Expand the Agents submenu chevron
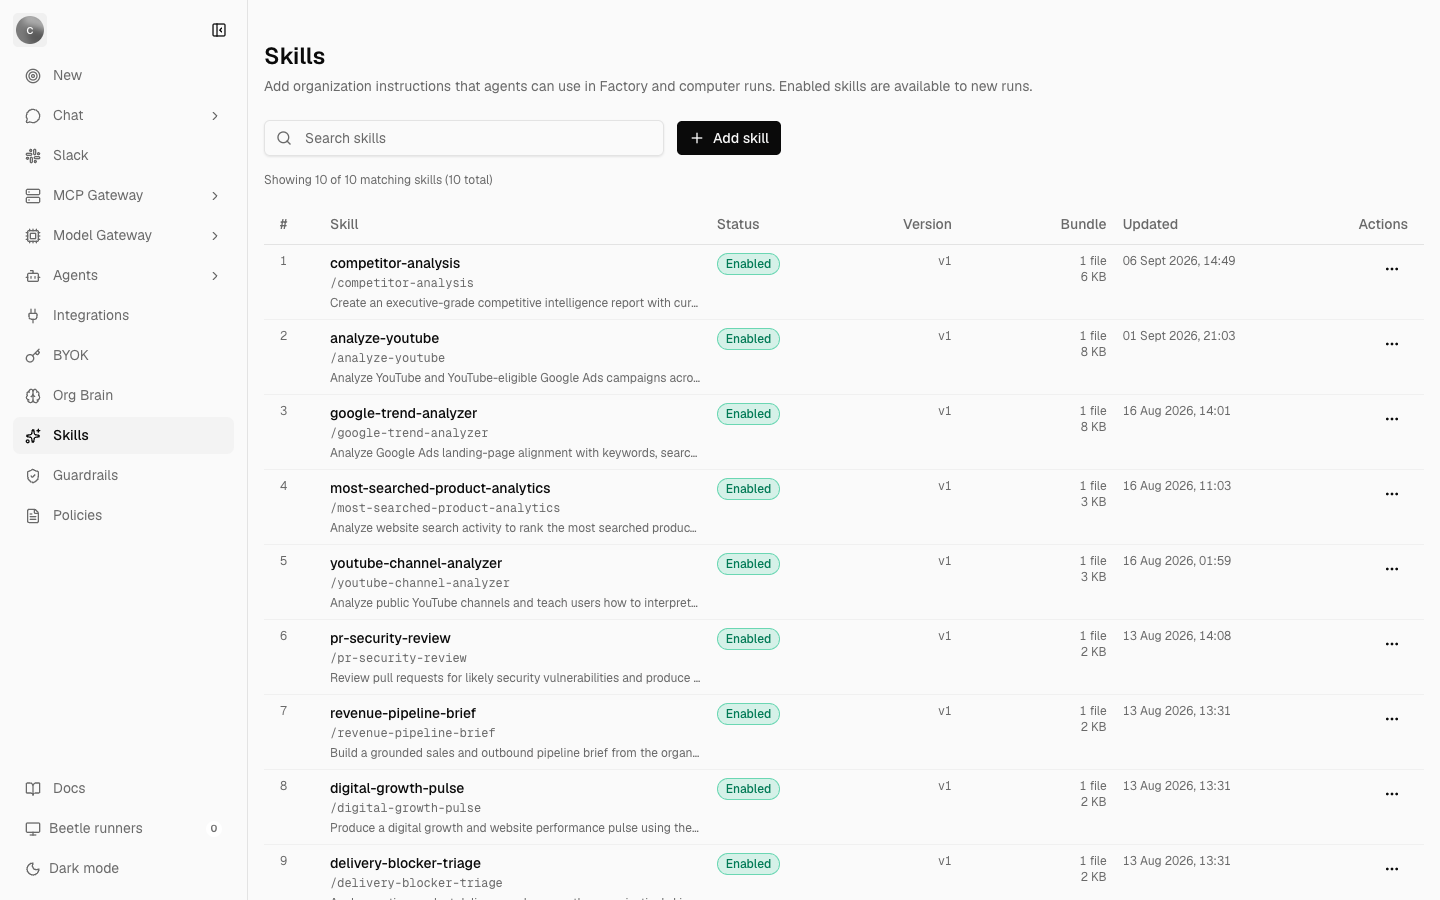This screenshot has height=900, width=1440. click(215, 276)
